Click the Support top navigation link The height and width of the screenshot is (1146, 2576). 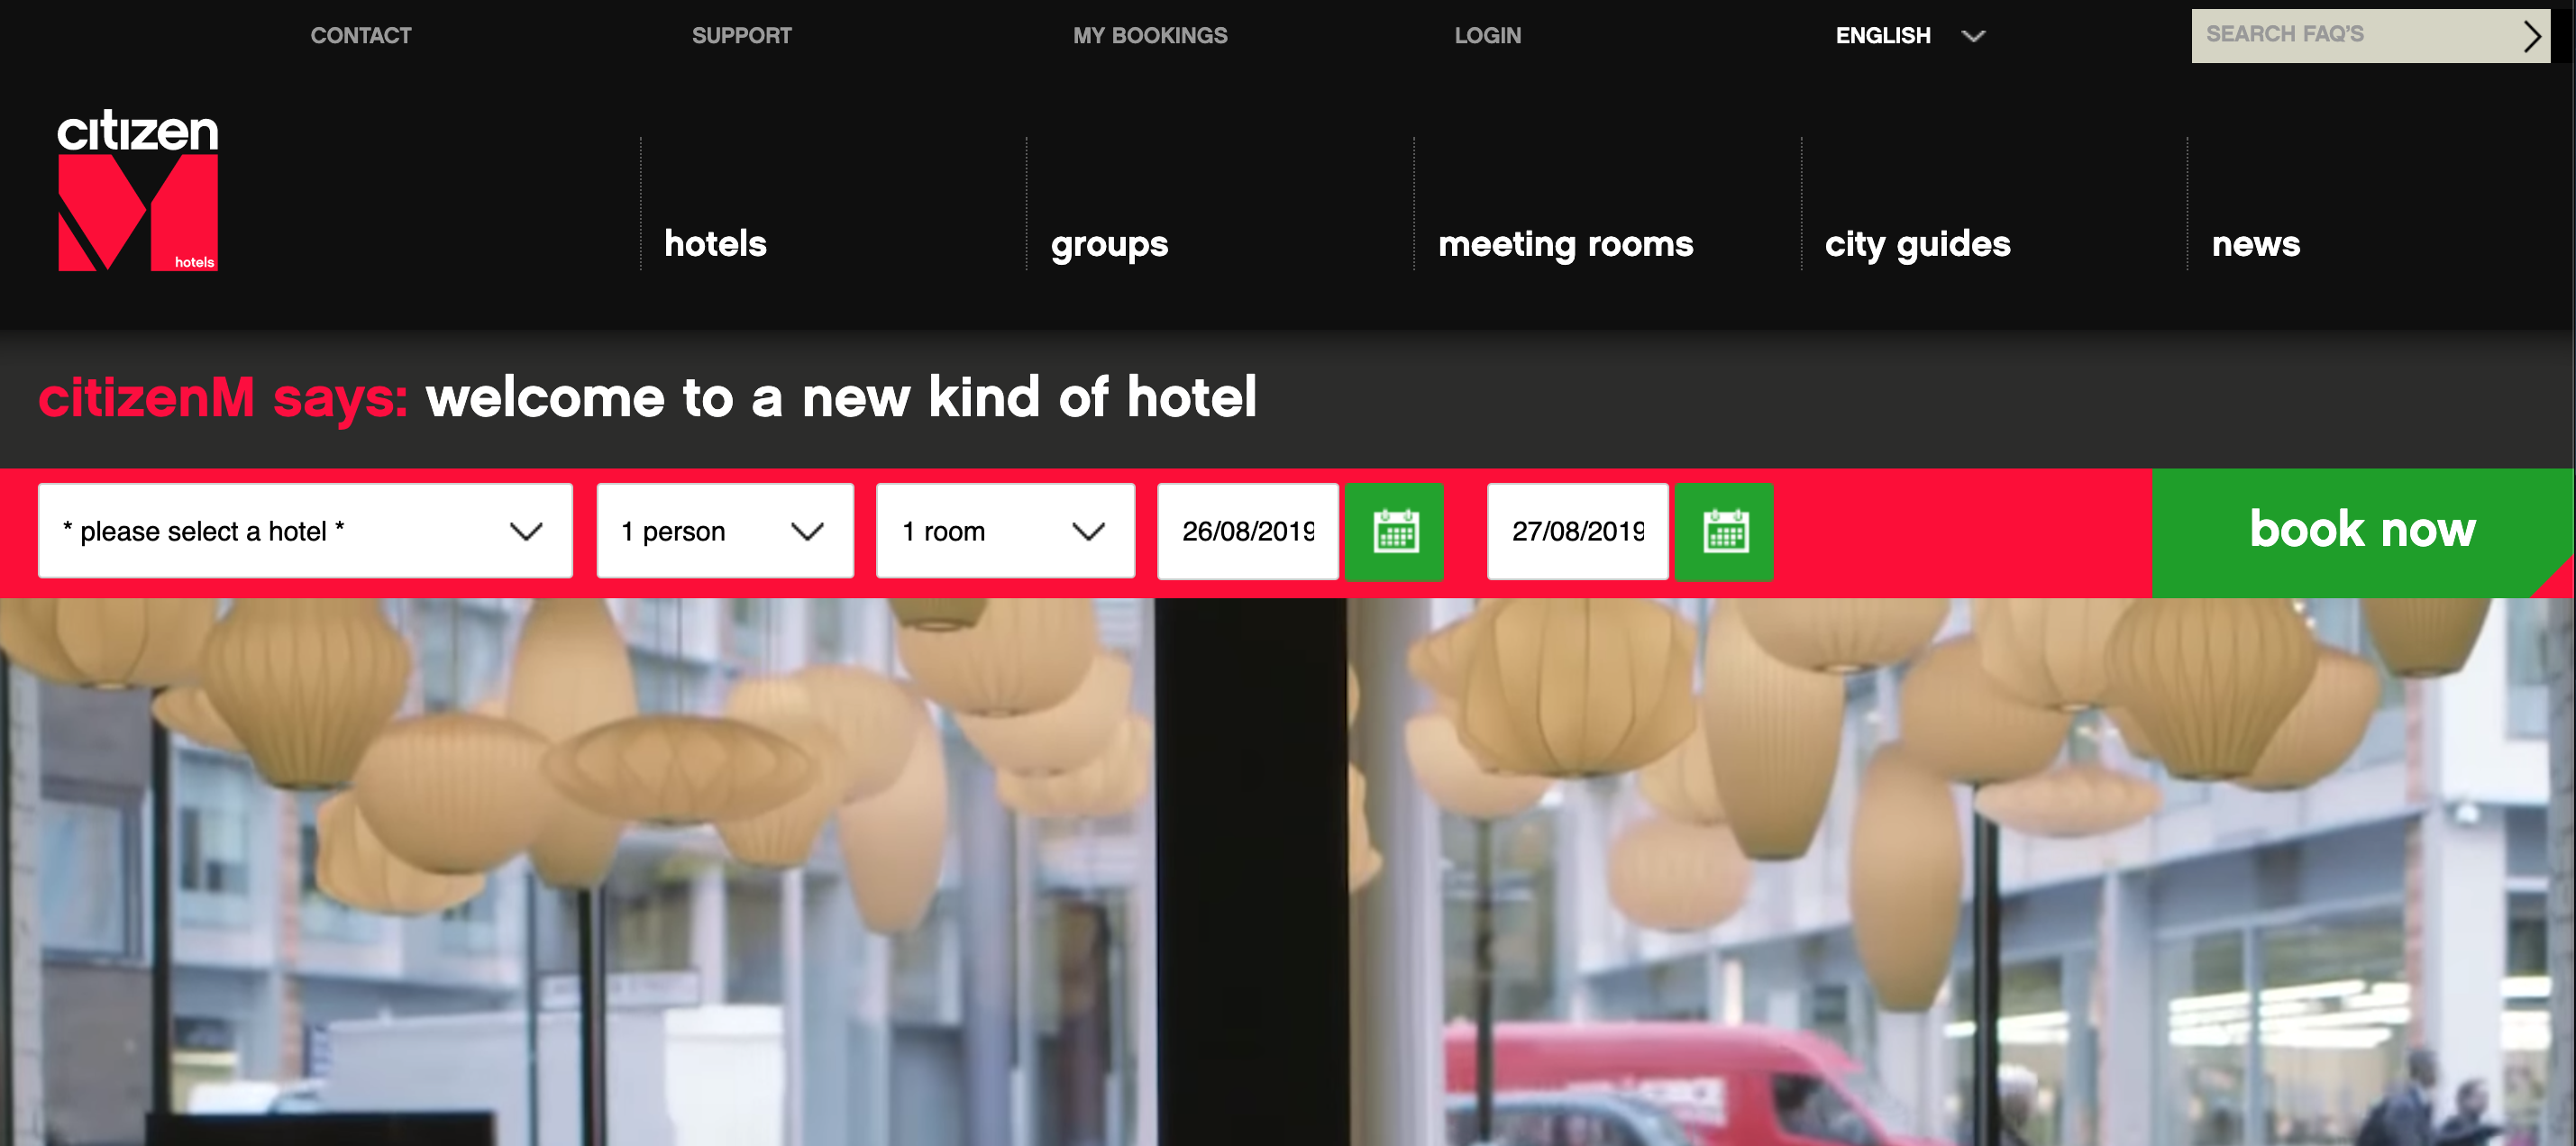pyautogui.click(x=743, y=34)
